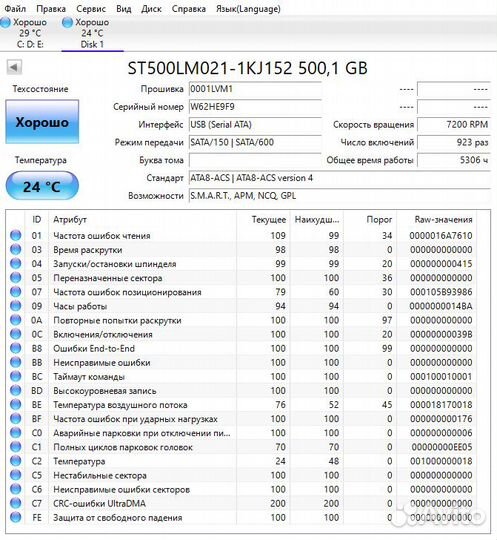Click status icon for attribute 01
497x540 pixels.
[x=15, y=236]
